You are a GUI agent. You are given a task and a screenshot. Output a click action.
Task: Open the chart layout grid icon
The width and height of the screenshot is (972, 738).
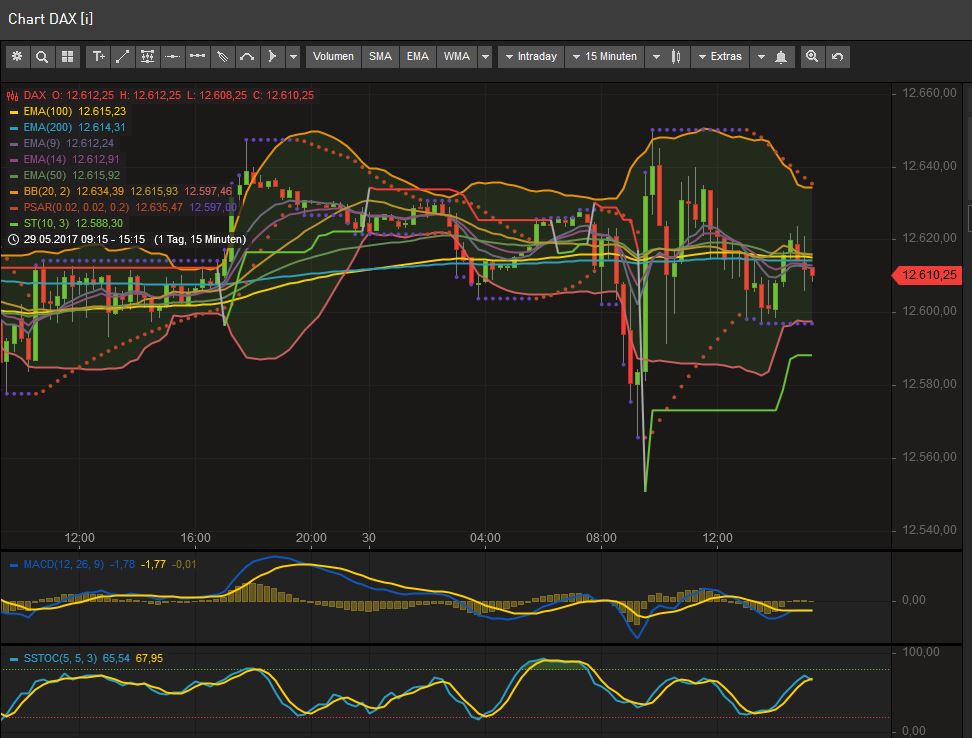pyautogui.click(x=67, y=57)
